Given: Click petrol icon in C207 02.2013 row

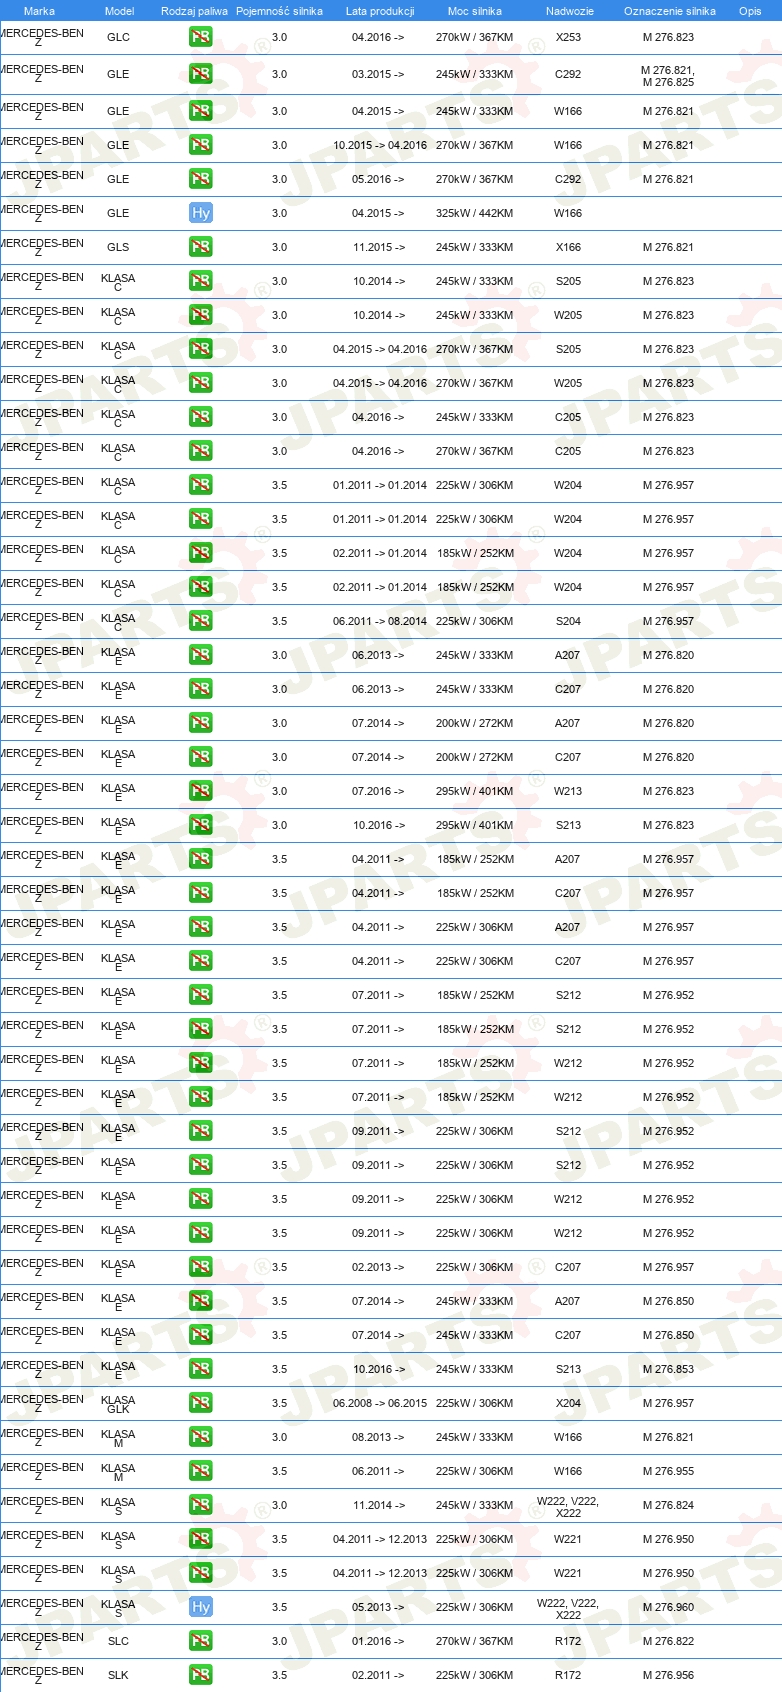Looking at the screenshot, I should coord(201,1267).
